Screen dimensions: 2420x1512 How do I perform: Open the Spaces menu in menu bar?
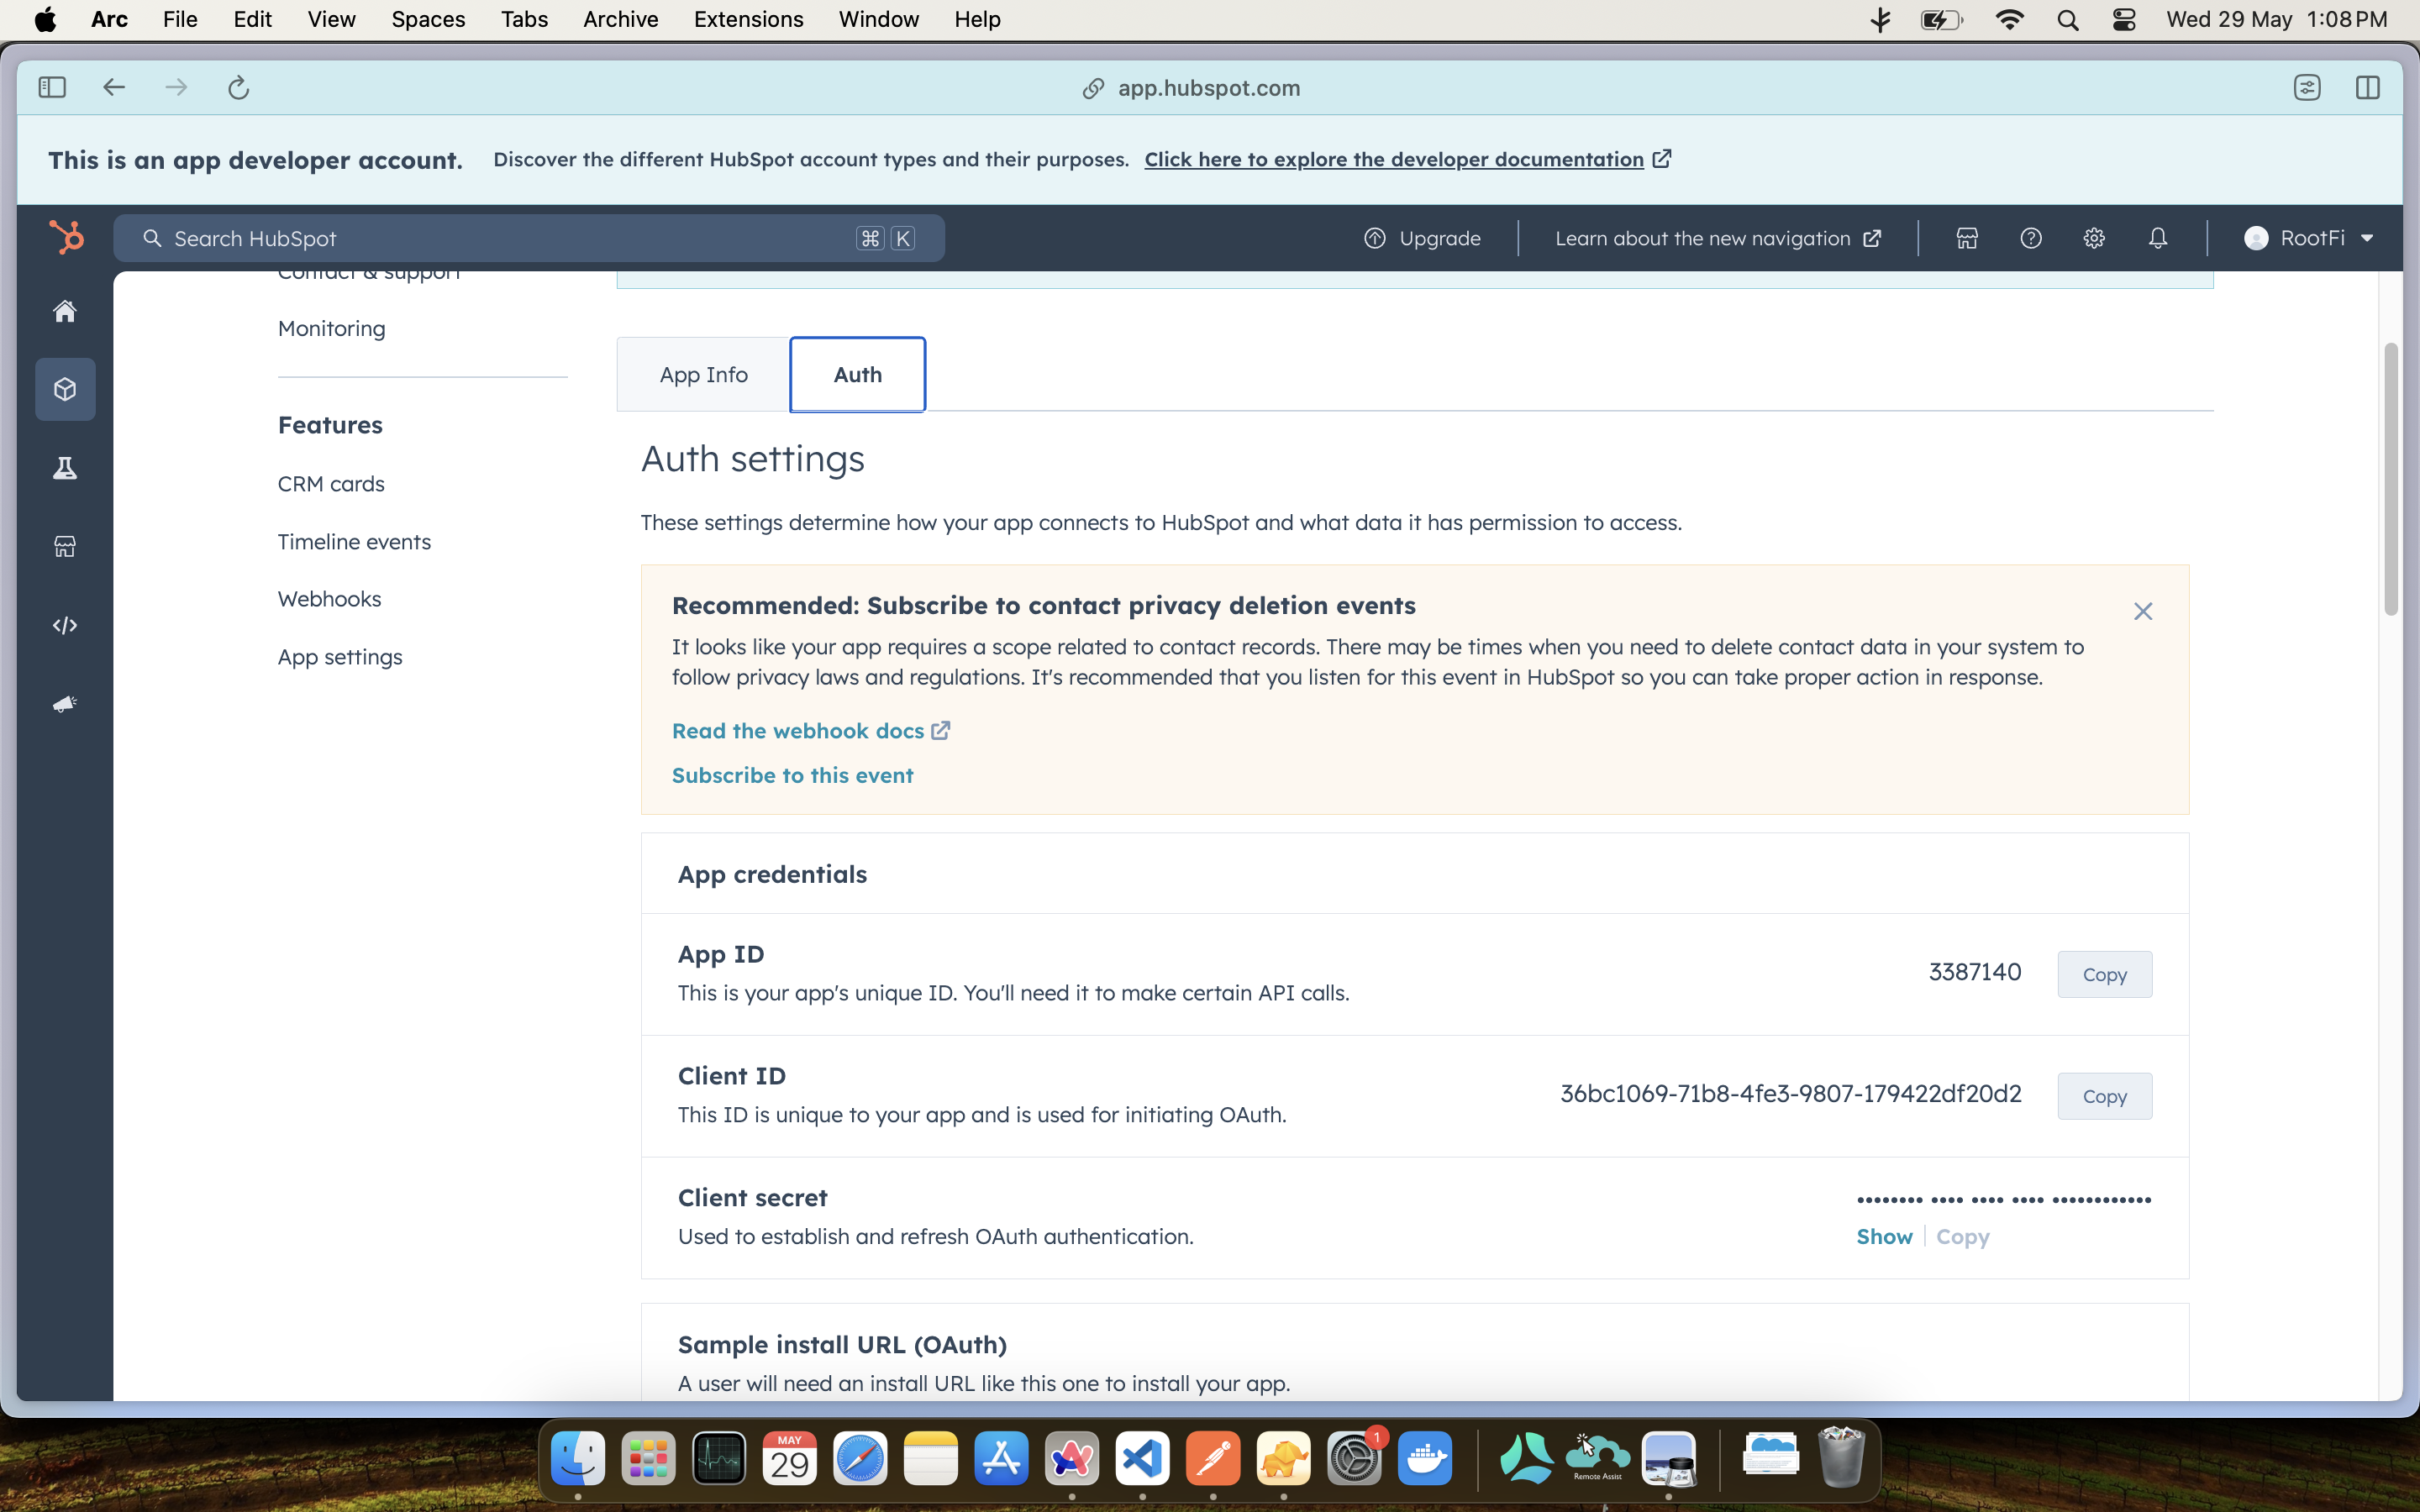428,19
